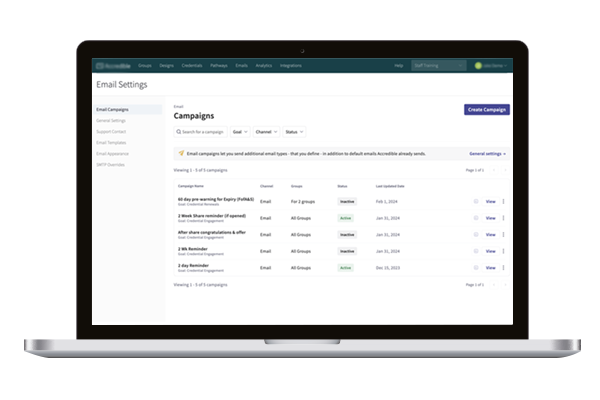
Task: Select Email Templates in the sidebar
Action: tap(111, 142)
